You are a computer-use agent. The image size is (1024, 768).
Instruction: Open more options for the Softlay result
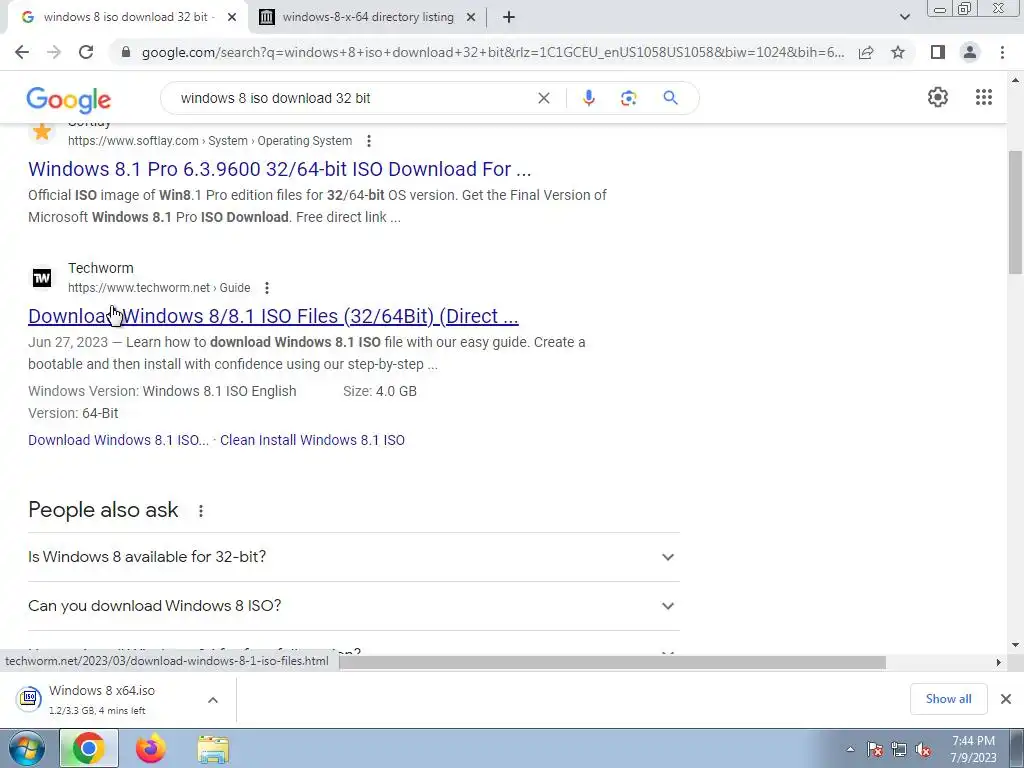(369, 140)
